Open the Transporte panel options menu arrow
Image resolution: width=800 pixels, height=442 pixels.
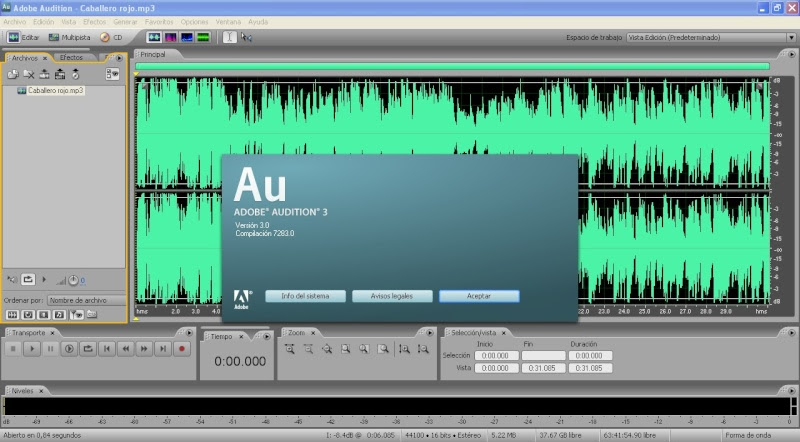(x=189, y=333)
